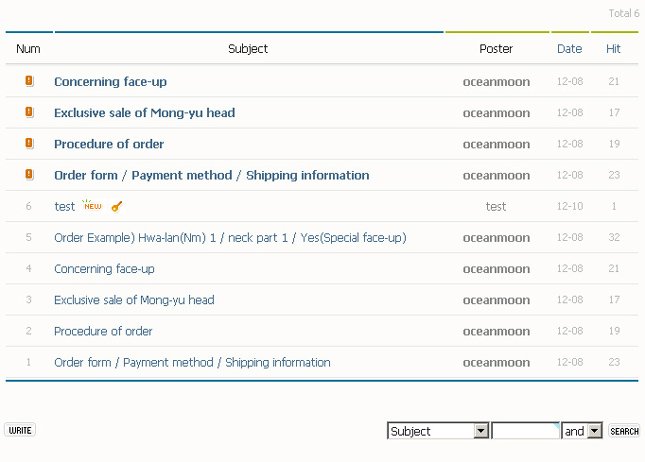Click notice icon beside pinned bold "Procedure of order"
The height and width of the screenshot is (462, 645).
coord(29,143)
